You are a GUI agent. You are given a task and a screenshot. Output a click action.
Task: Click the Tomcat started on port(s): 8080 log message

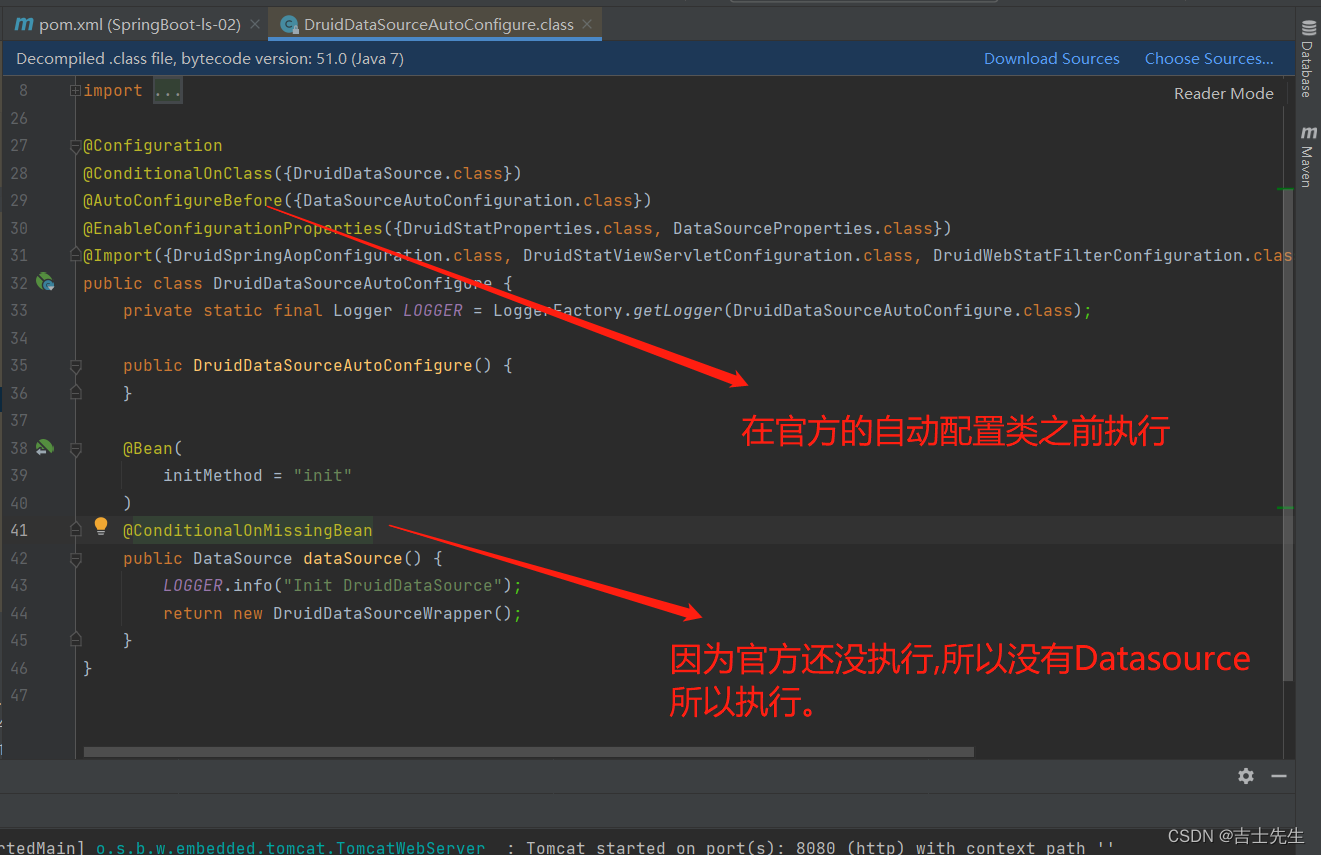click(x=820, y=847)
